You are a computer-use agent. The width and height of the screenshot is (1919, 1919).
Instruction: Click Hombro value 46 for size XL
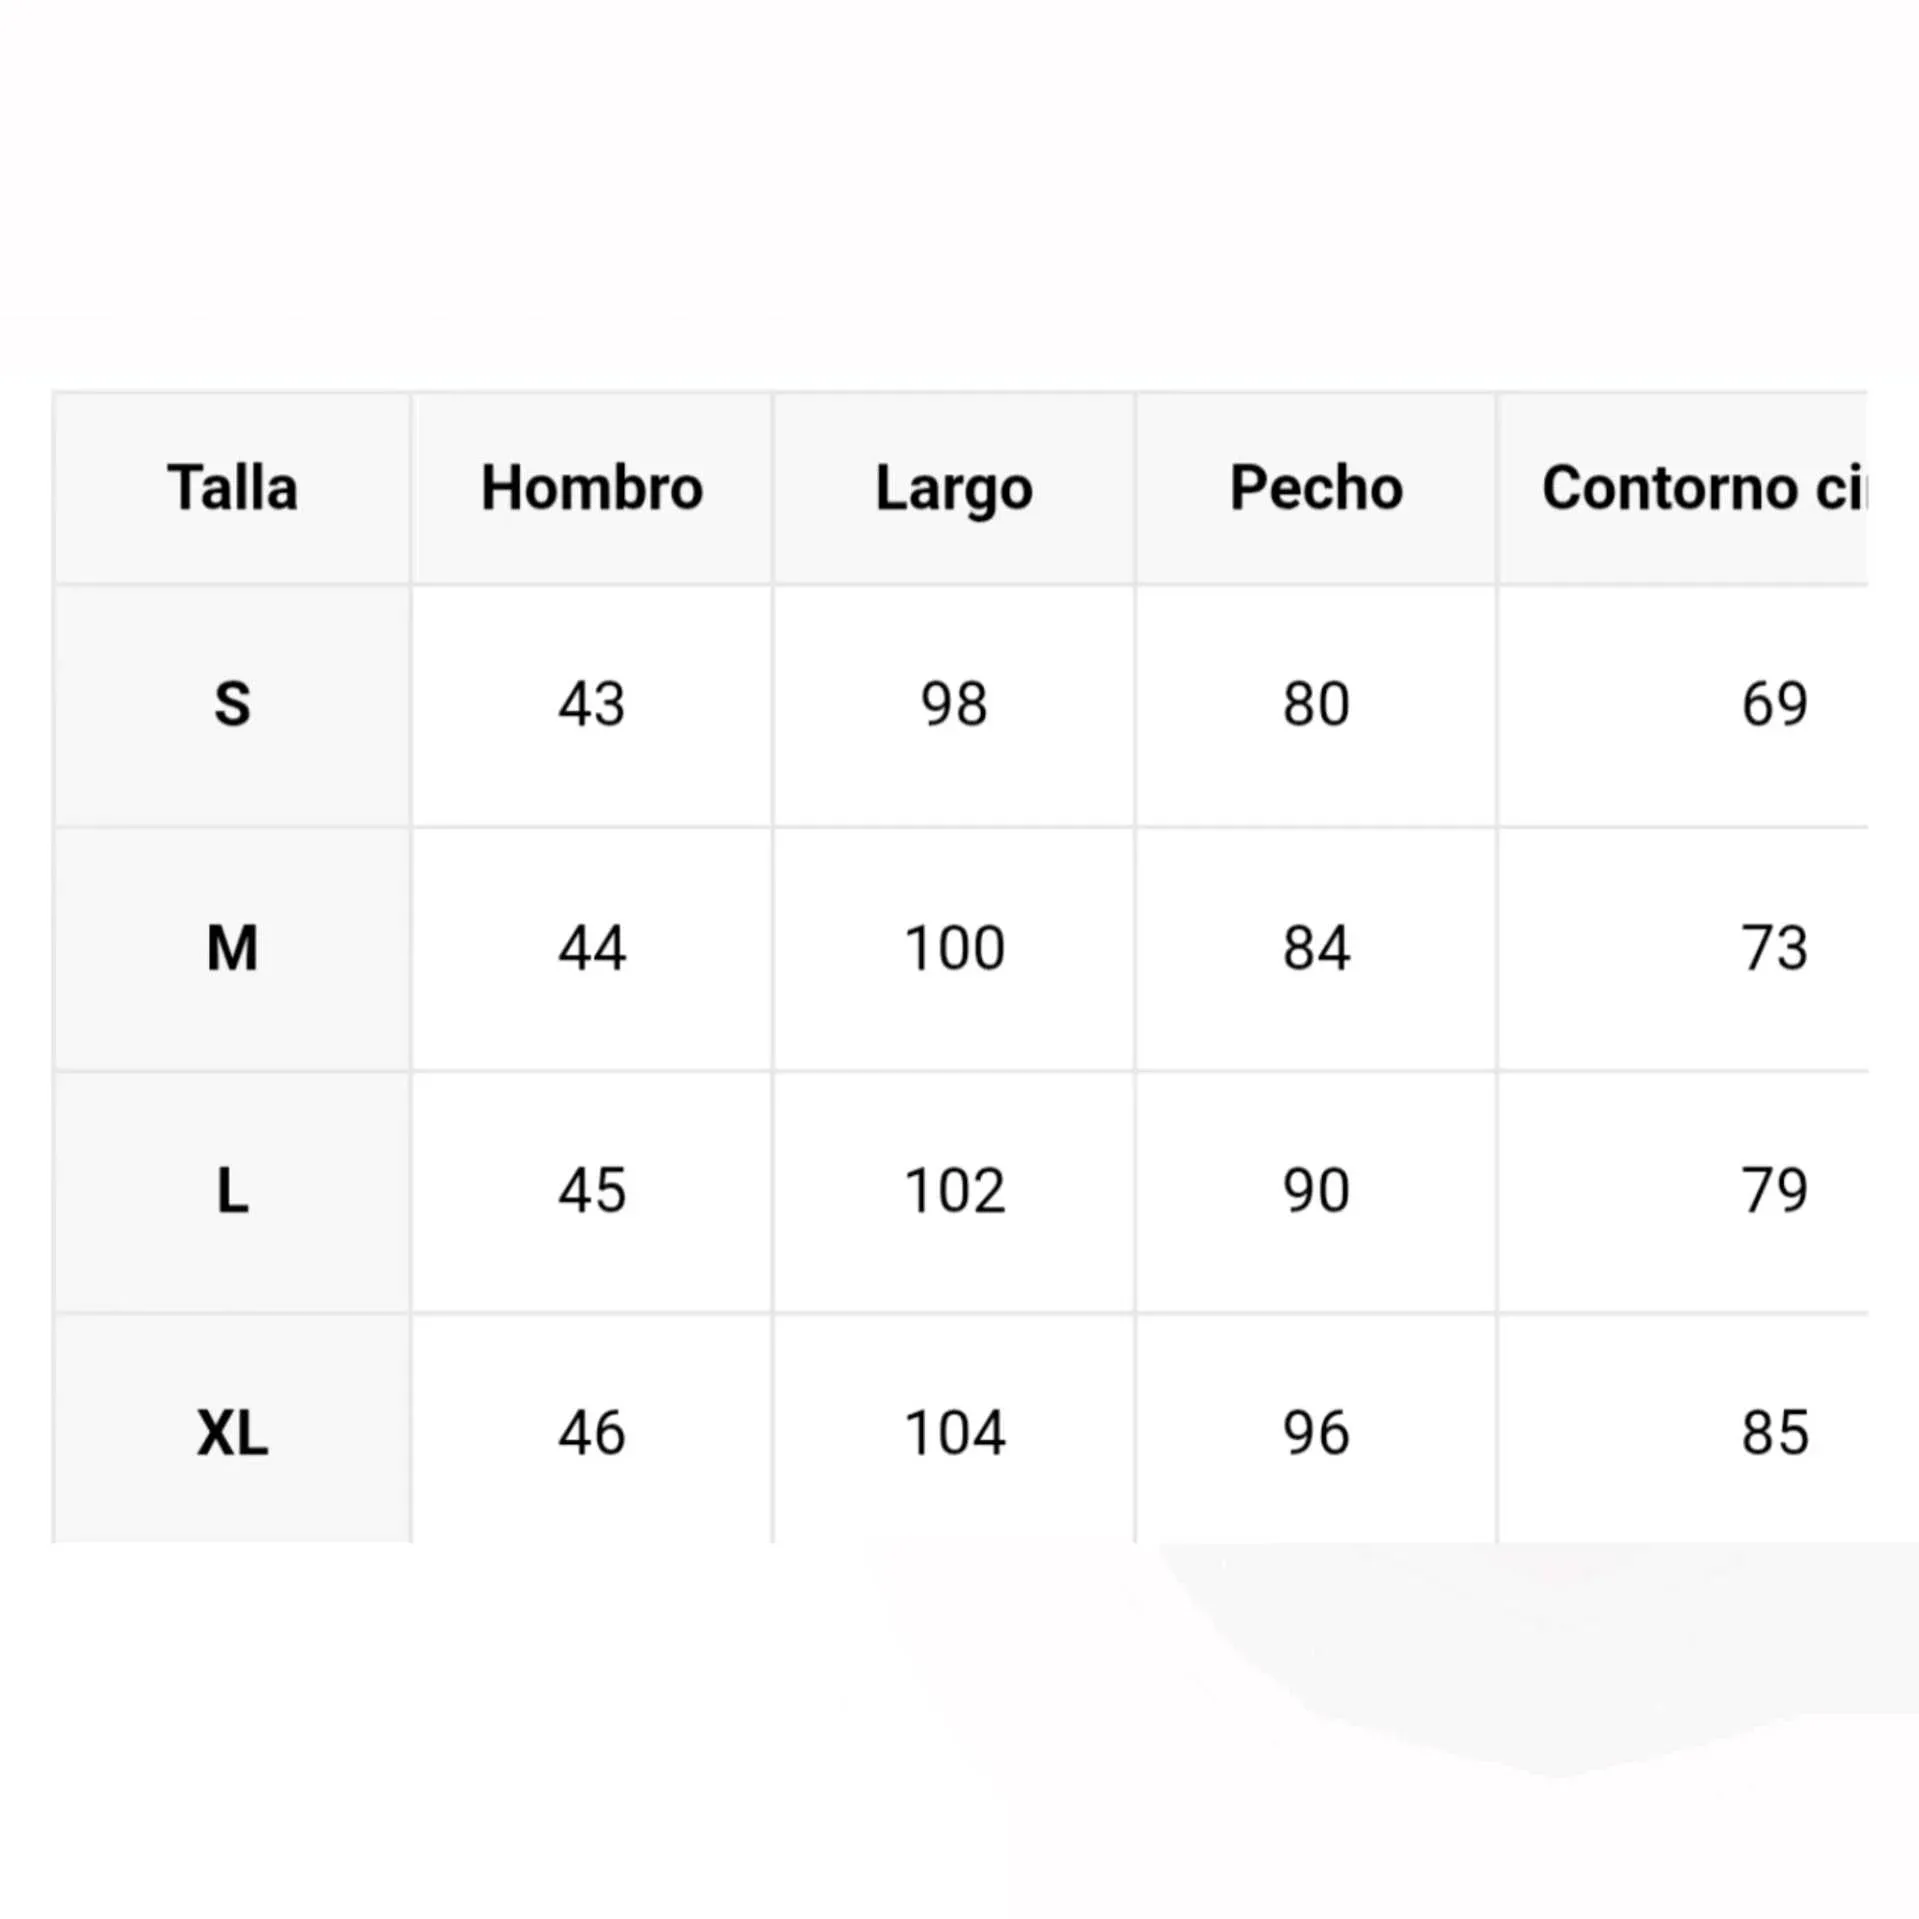pos(592,1433)
